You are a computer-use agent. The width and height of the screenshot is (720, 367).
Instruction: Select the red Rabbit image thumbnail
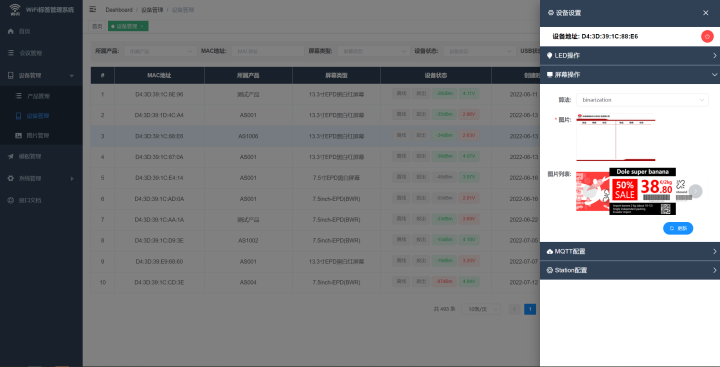point(592,192)
